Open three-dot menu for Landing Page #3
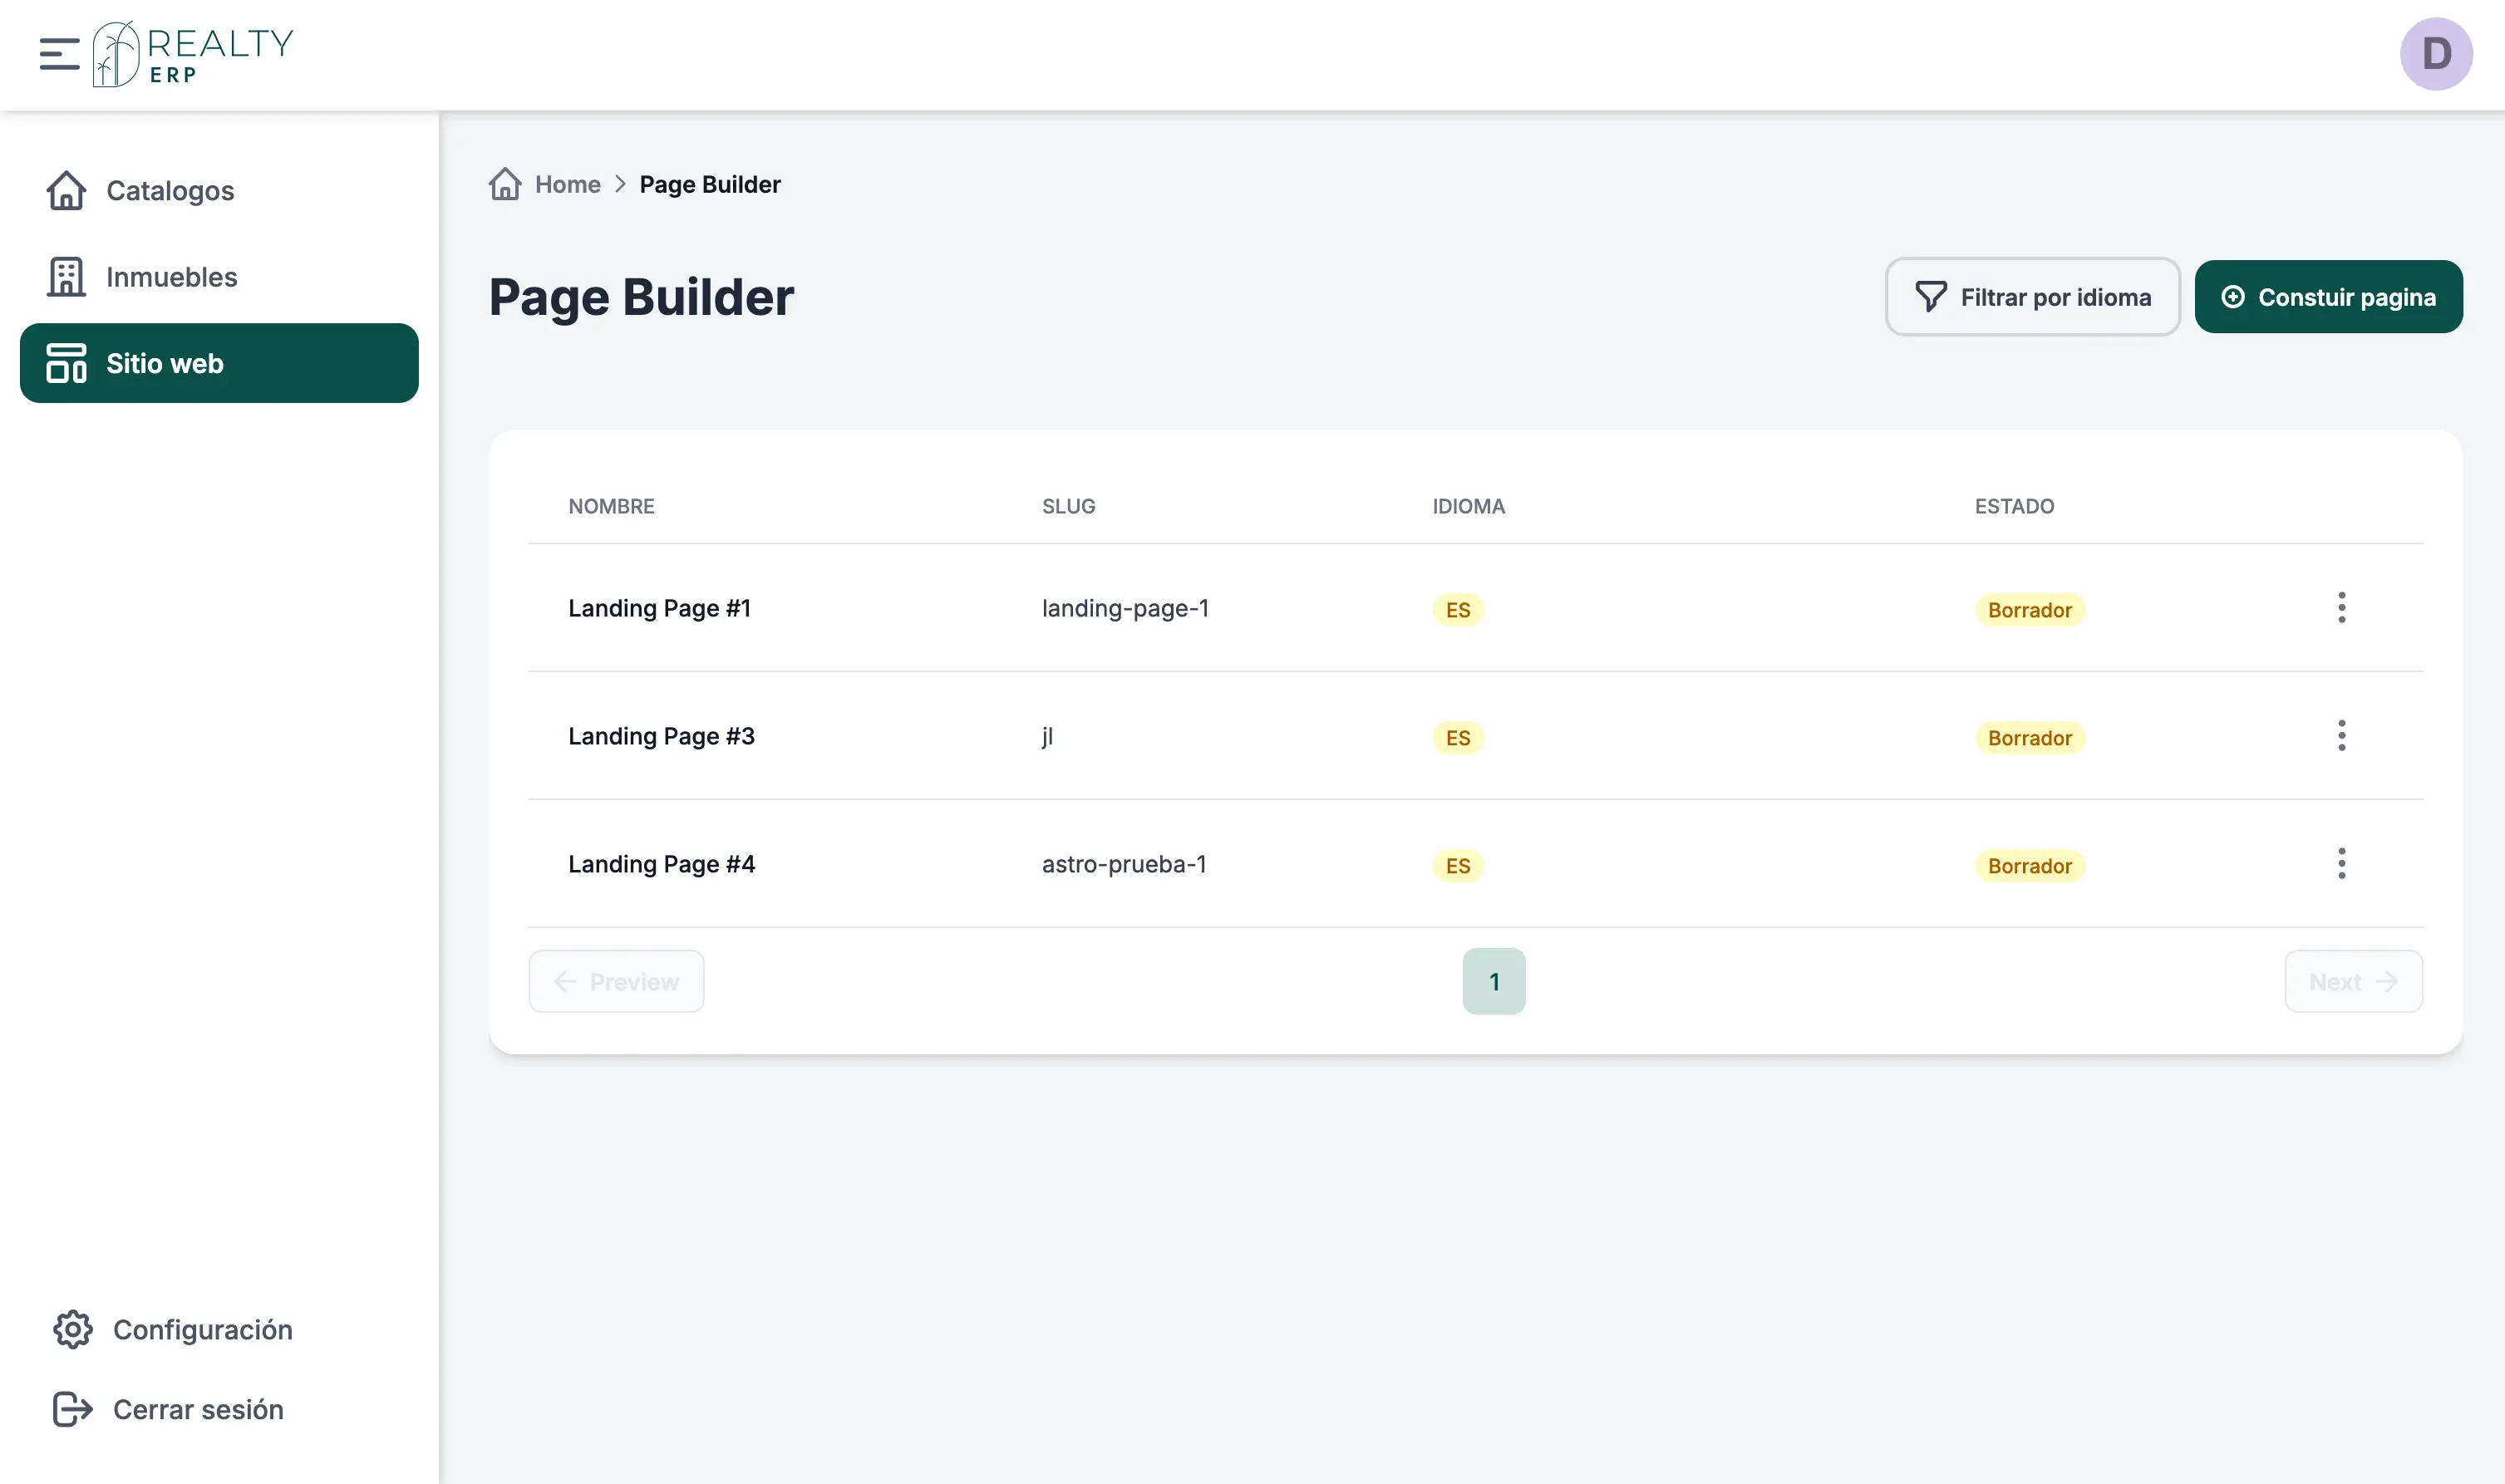2505x1484 pixels. pos(2341,736)
